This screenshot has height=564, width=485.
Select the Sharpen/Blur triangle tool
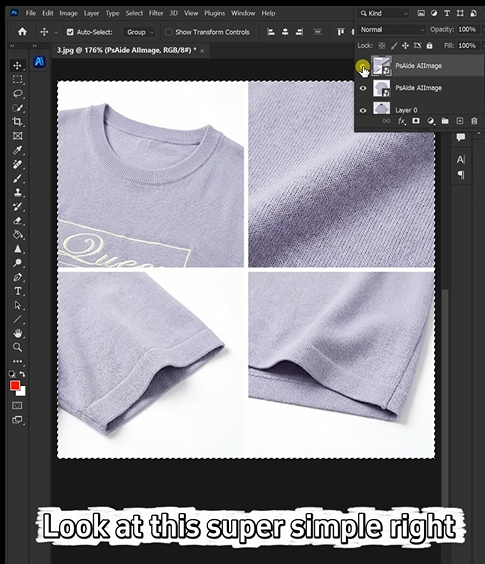click(17, 249)
